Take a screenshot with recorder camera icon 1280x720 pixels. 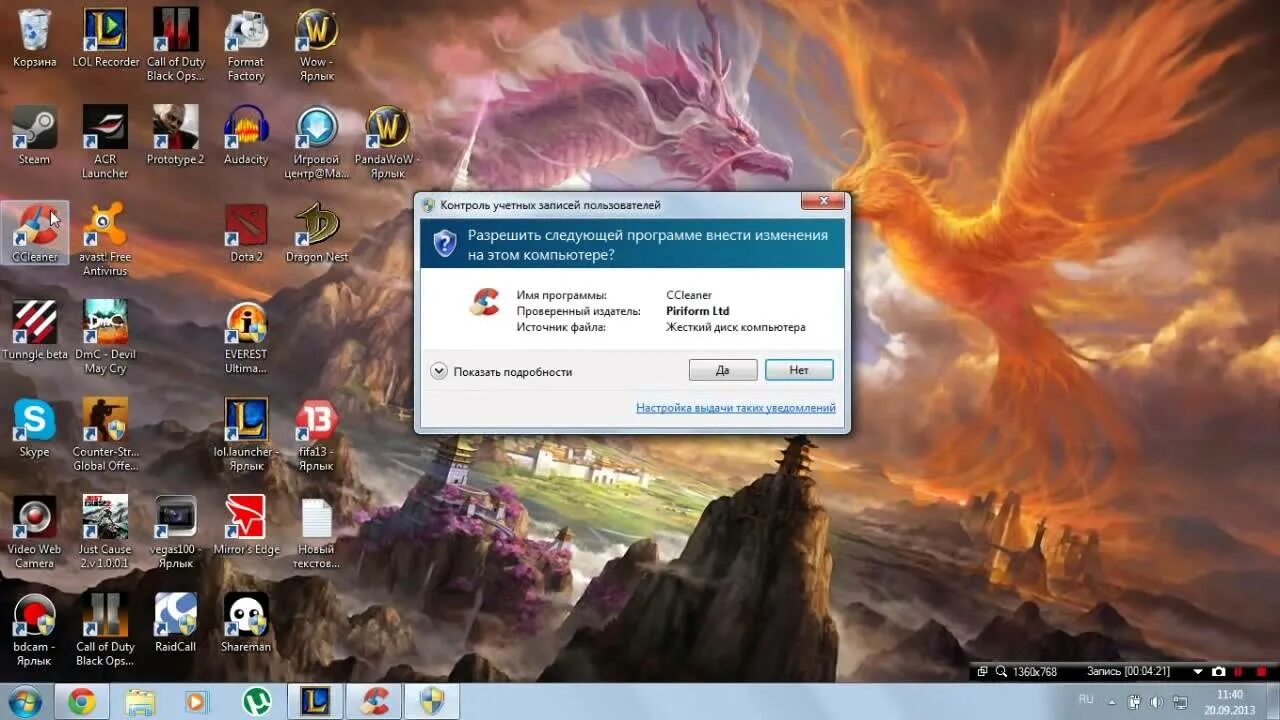1218,672
